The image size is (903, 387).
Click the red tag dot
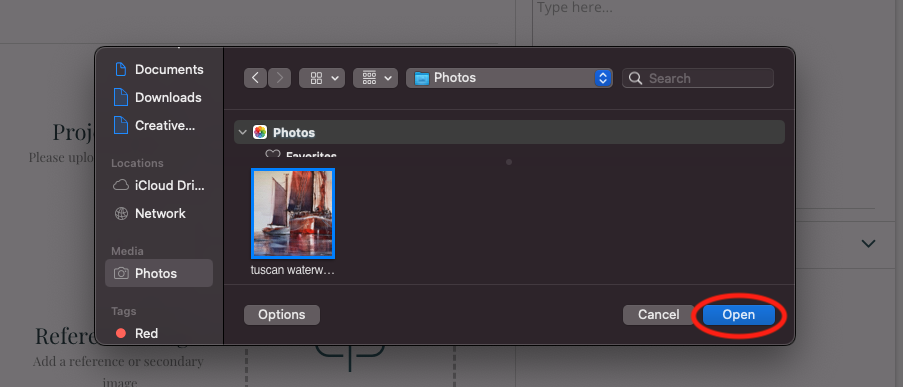[x=121, y=333]
